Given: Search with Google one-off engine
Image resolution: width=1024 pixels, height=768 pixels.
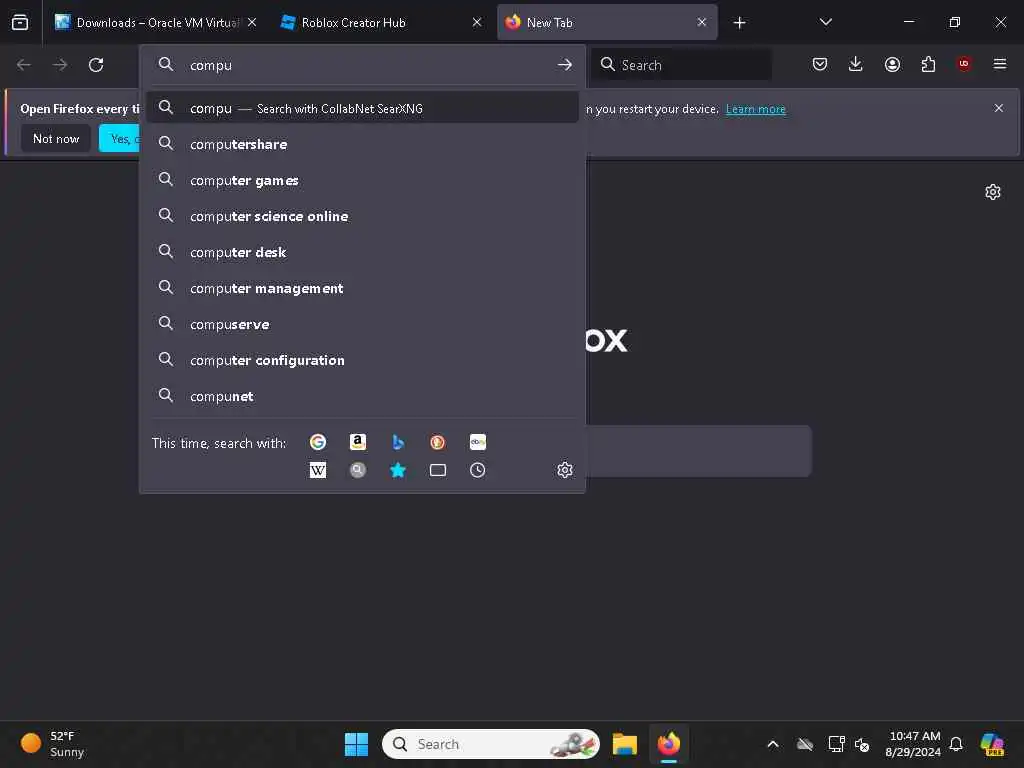Looking at the screenshot, I should click(x=318, y=442).
